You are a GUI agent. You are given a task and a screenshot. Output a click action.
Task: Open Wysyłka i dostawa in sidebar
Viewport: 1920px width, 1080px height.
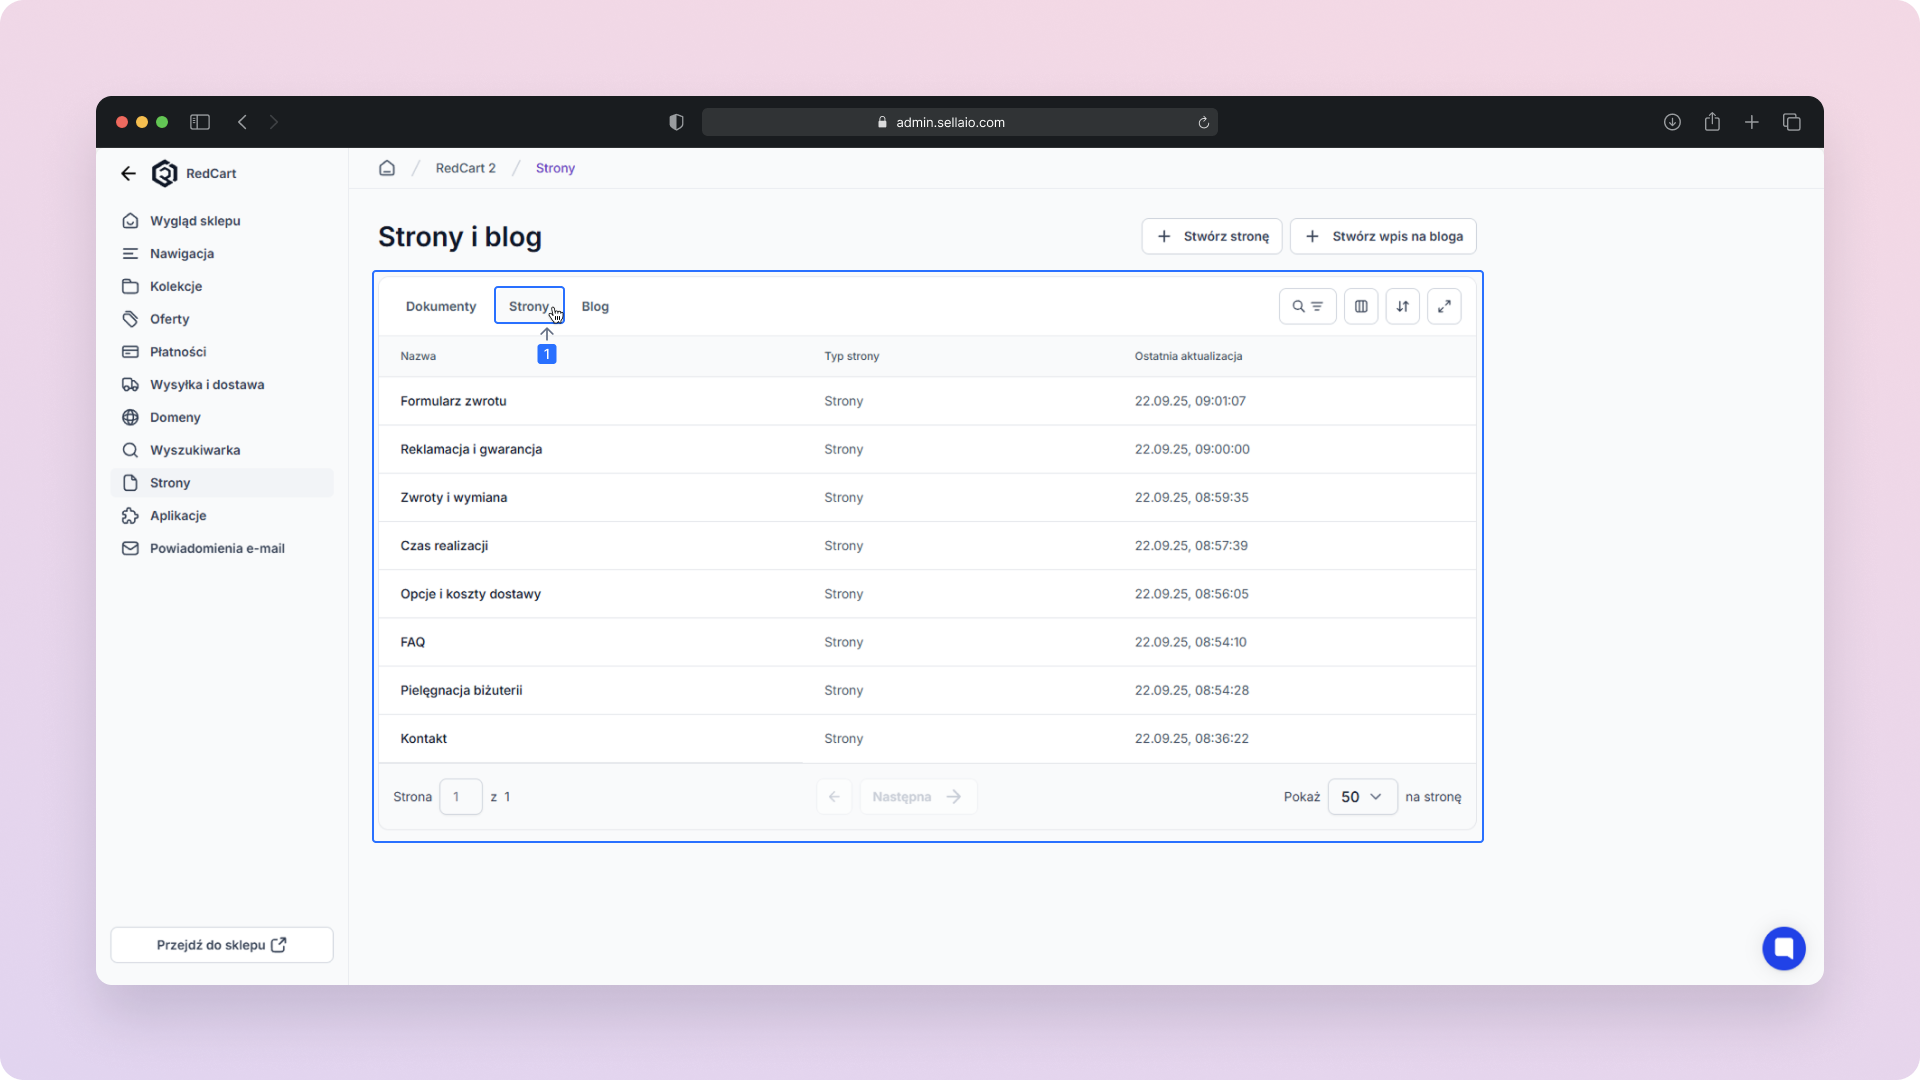click(x=207, y=384)
